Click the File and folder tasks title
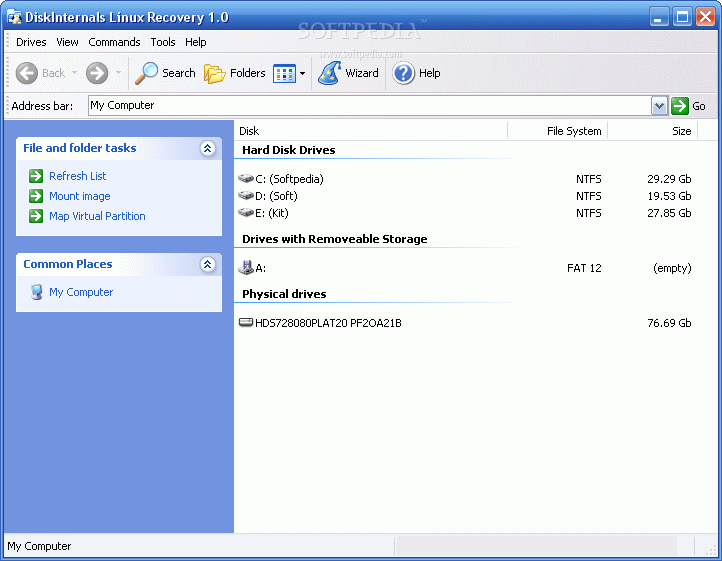The image size is (722, 561). [x=80, y=148]
